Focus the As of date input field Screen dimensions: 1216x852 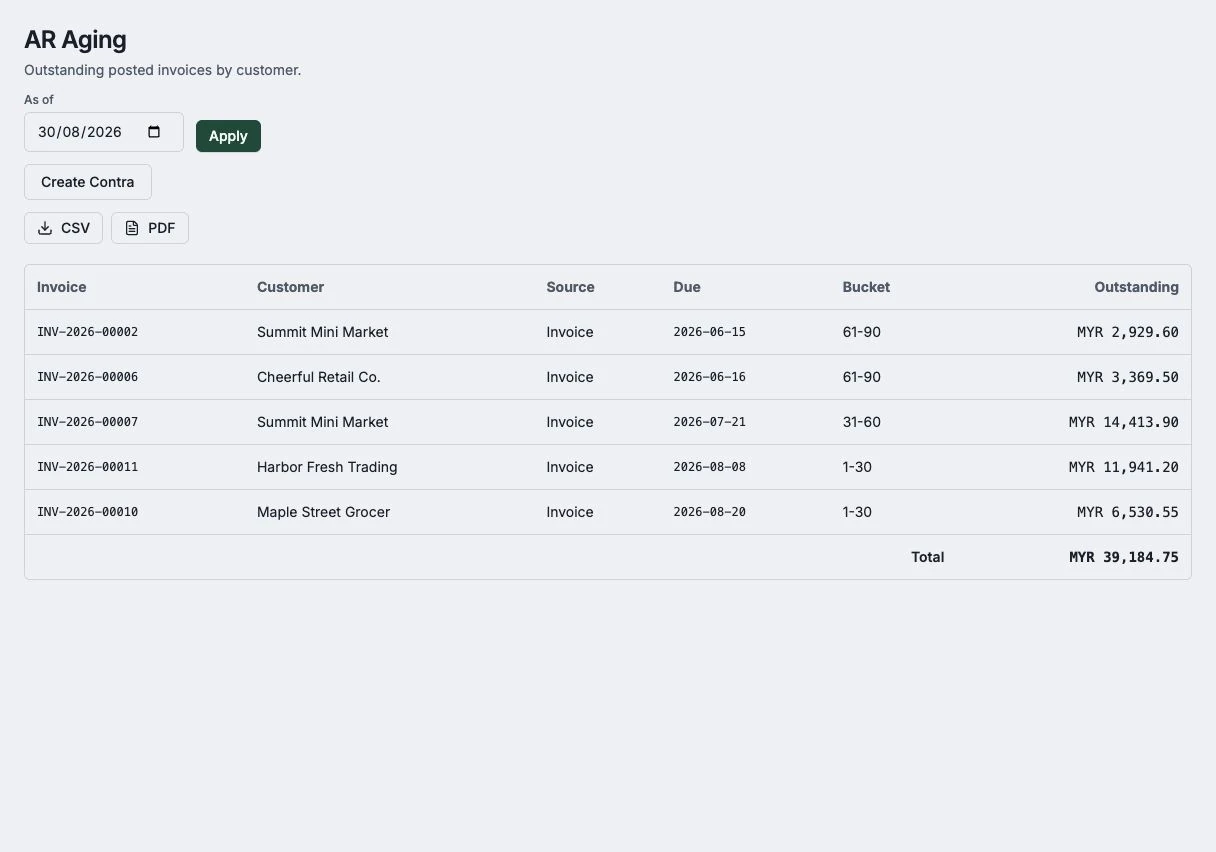tap(104, 132)
